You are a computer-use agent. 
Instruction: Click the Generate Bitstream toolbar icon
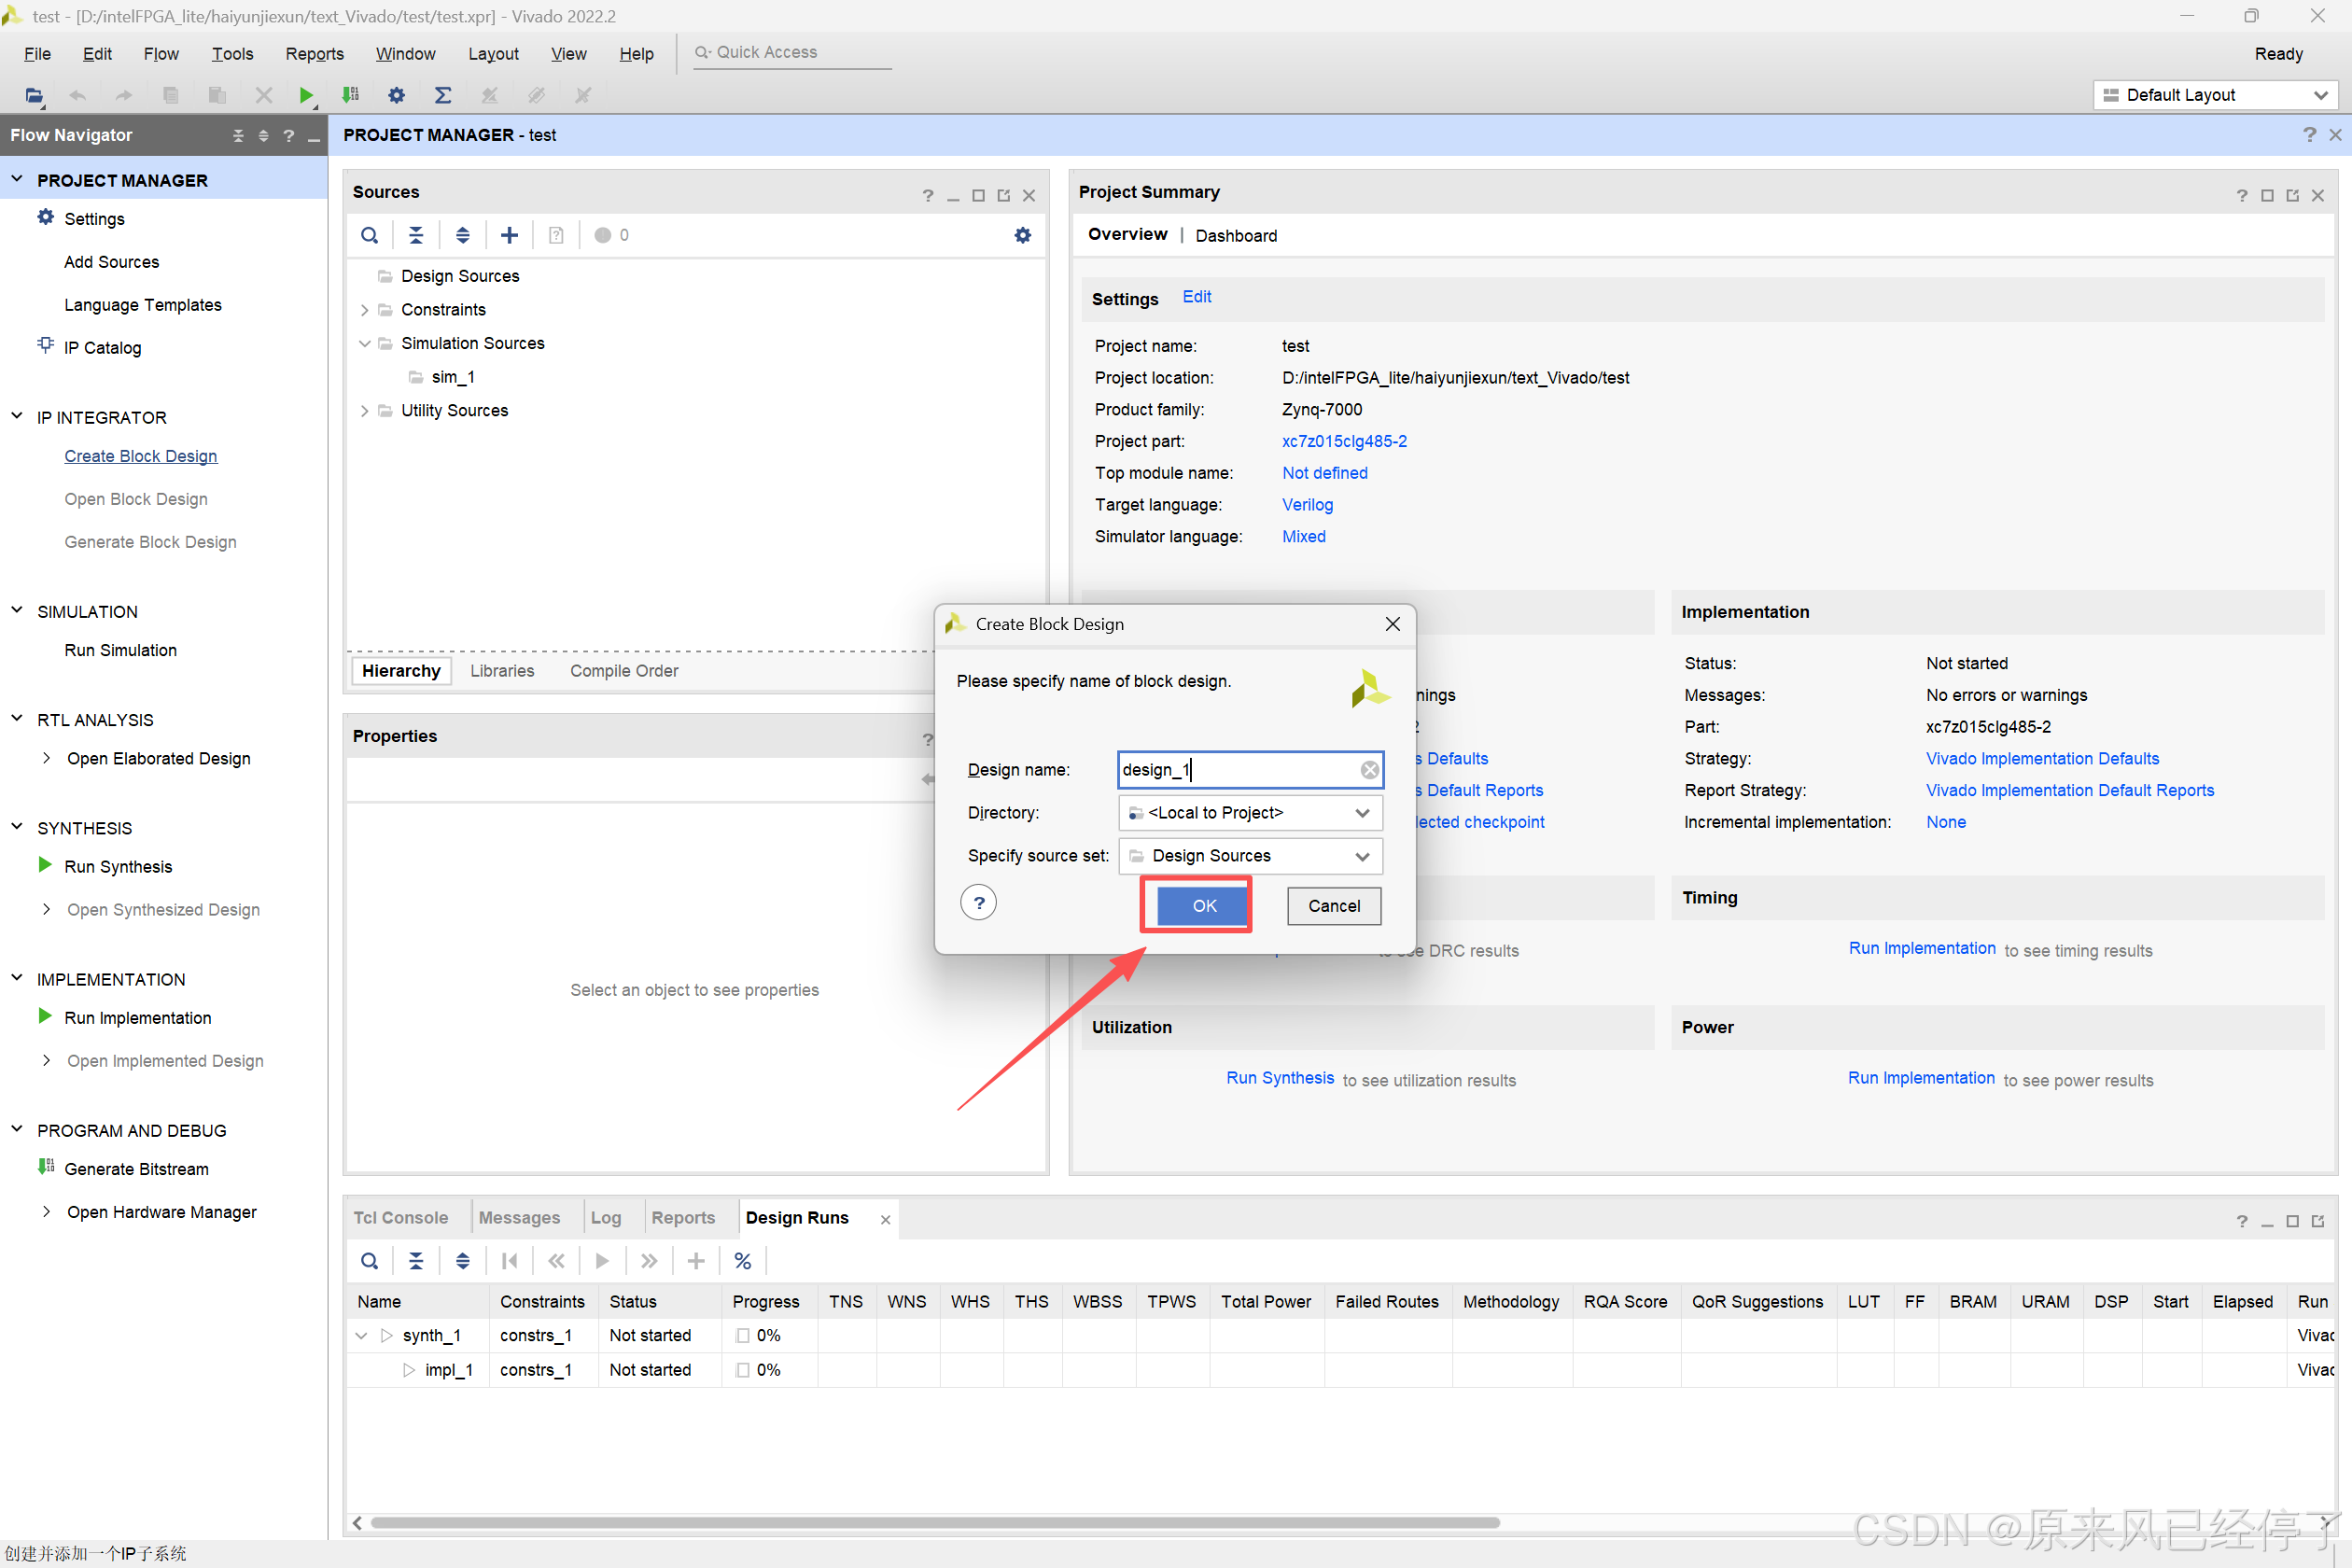coord(350,95)
